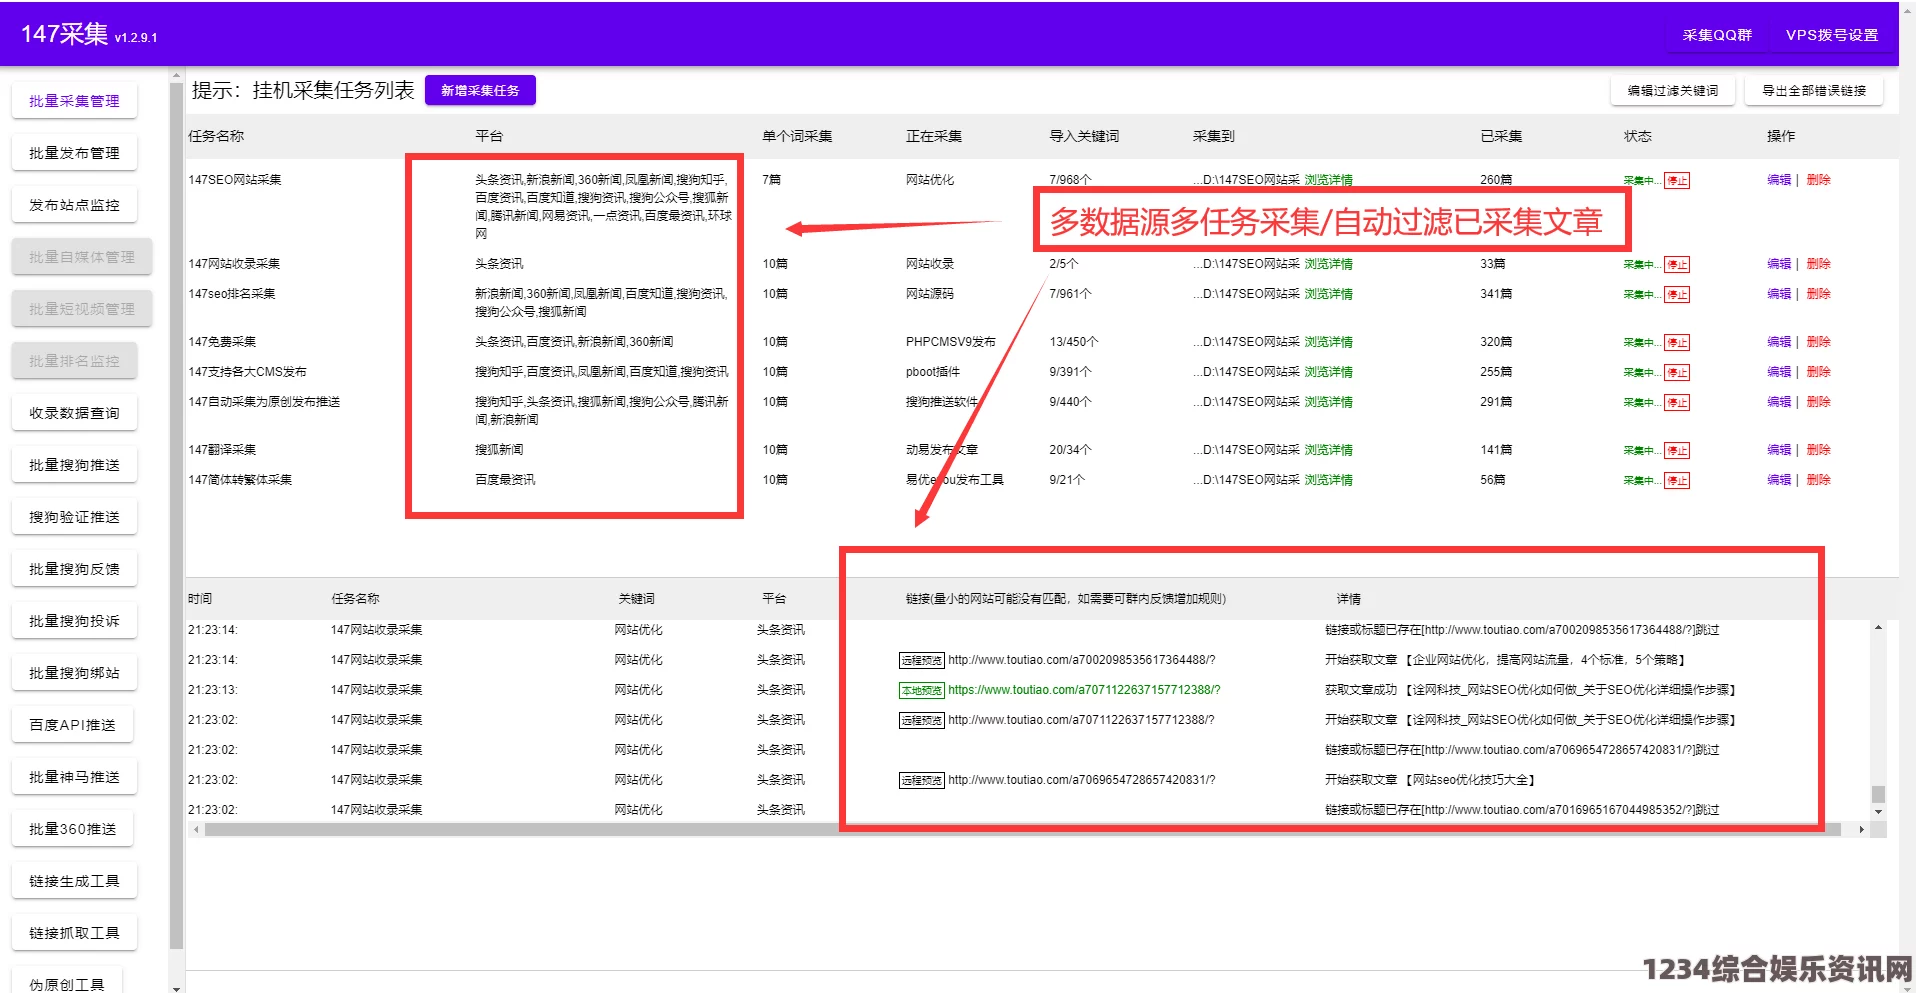
Task: Click 已采集 column header
Action: tap(1501, 136)
